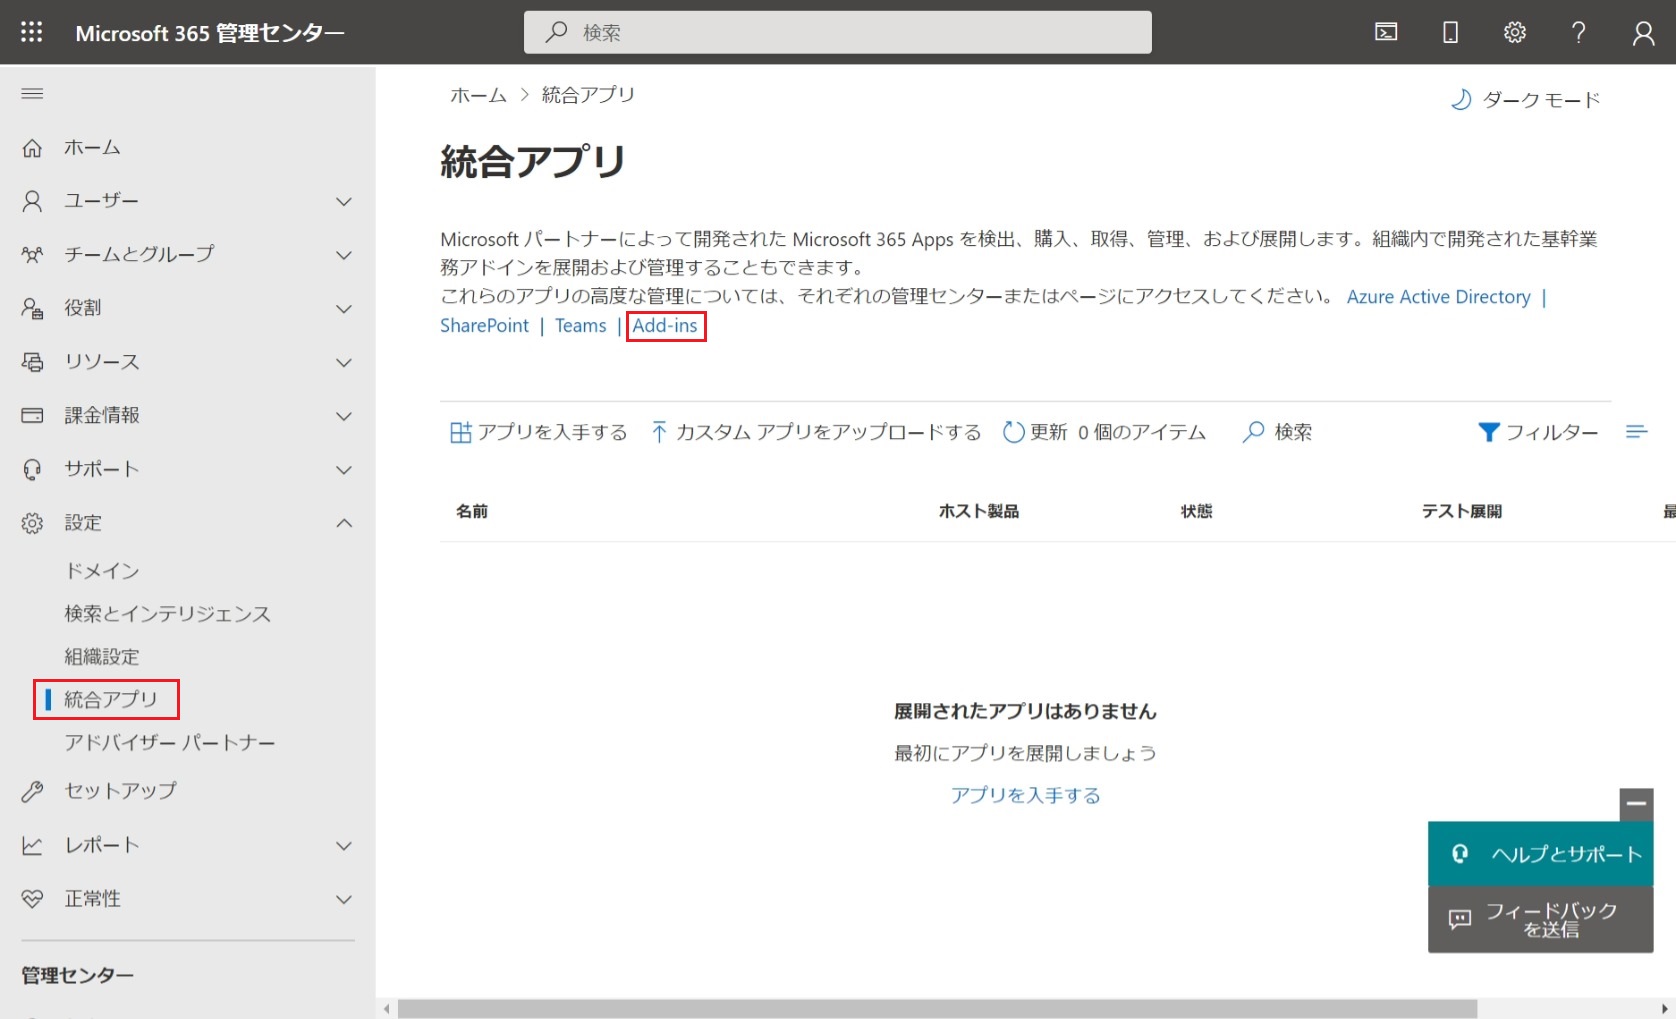Click カスタム アプリをアップロードする button
The height and width of the screenshot is (1019, 1676).
[x=816, y=432]
